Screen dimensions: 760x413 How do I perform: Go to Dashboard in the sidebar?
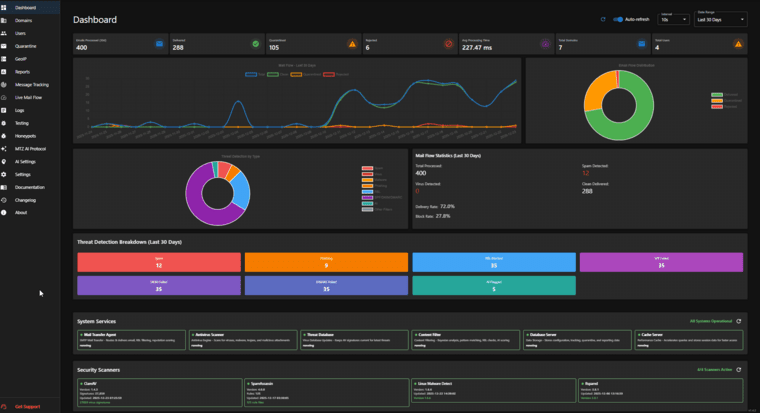click(30, 8)
